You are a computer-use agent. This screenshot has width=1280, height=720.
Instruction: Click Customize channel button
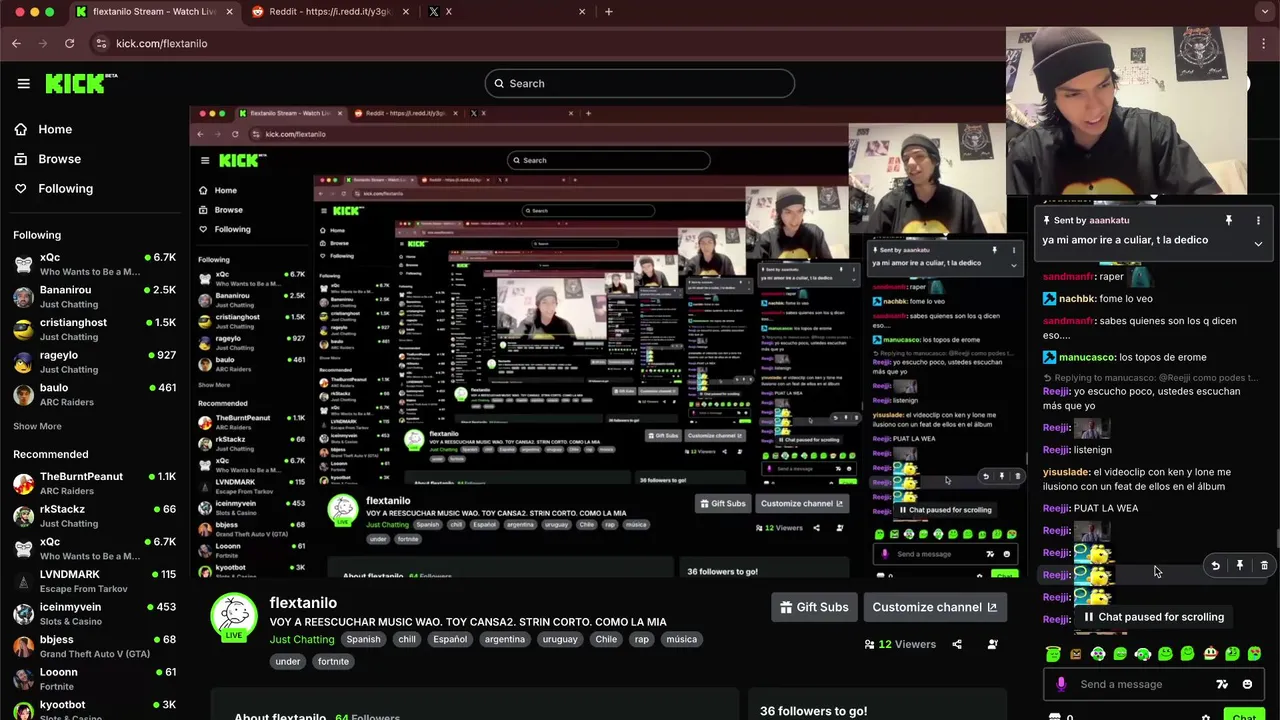934,607
